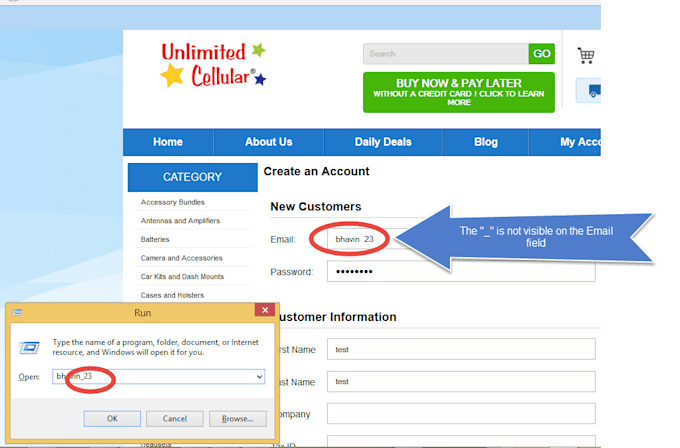The image size is (680, 448).
Task: Click the CATEGORY sidebar header
Action: tap(193, 177)
